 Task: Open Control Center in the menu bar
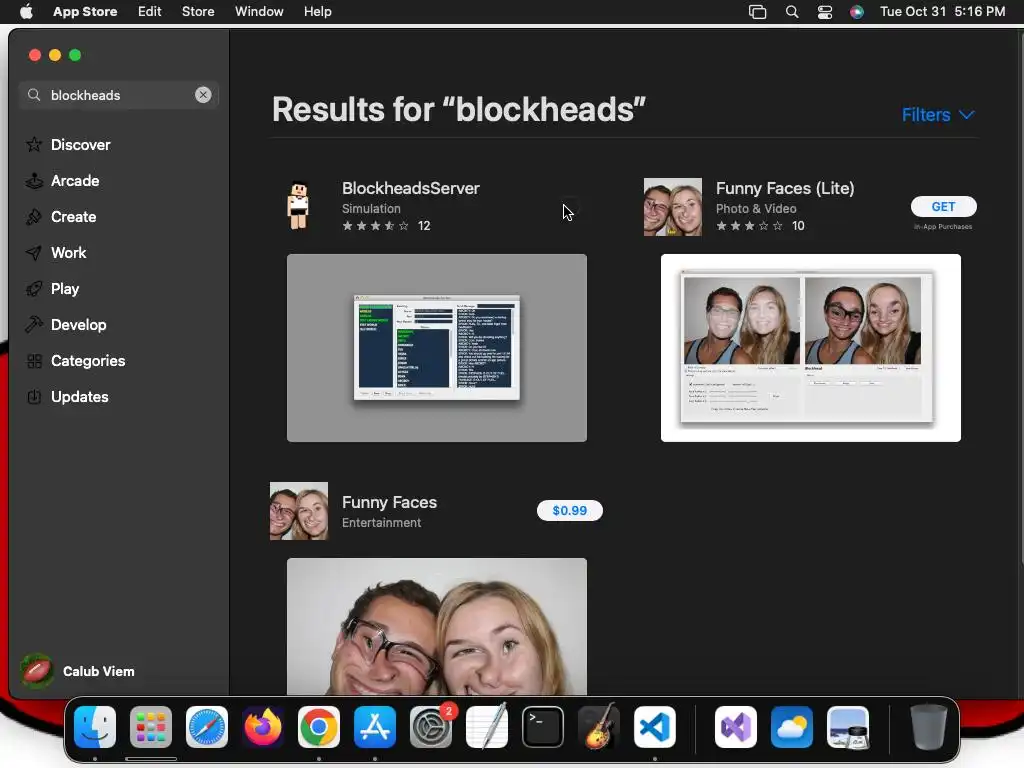(825, 12)
